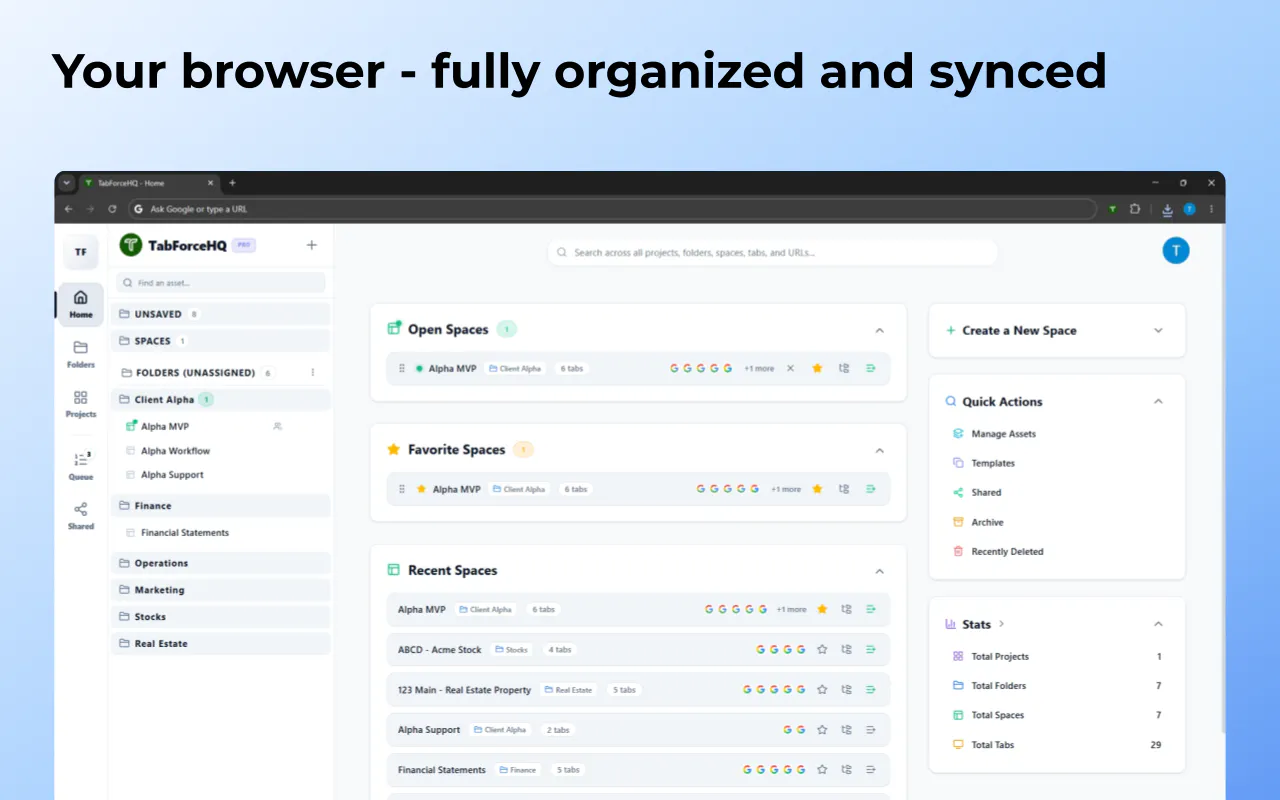Select the Real Estate folder in sidebar
This screenshot has width=1280, height=800.
[220, 644]
